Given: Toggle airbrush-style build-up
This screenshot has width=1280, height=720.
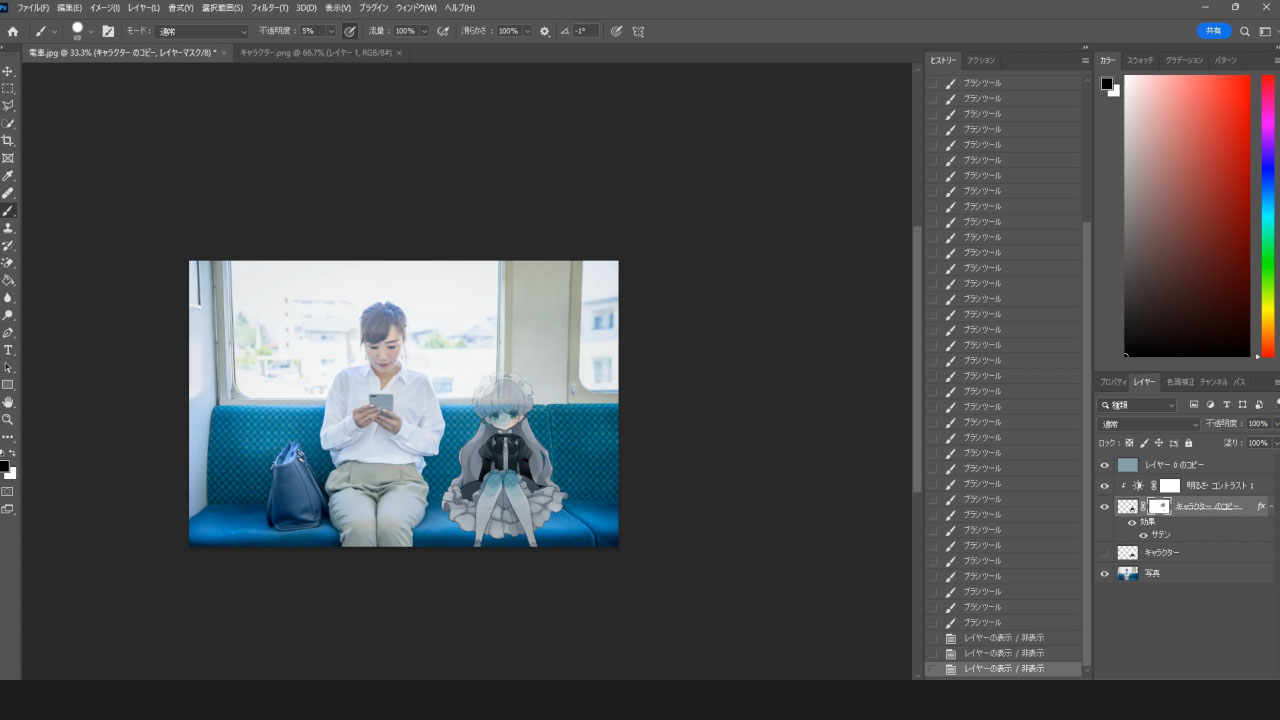Looking at the screenshot, I should click(443, 31).
